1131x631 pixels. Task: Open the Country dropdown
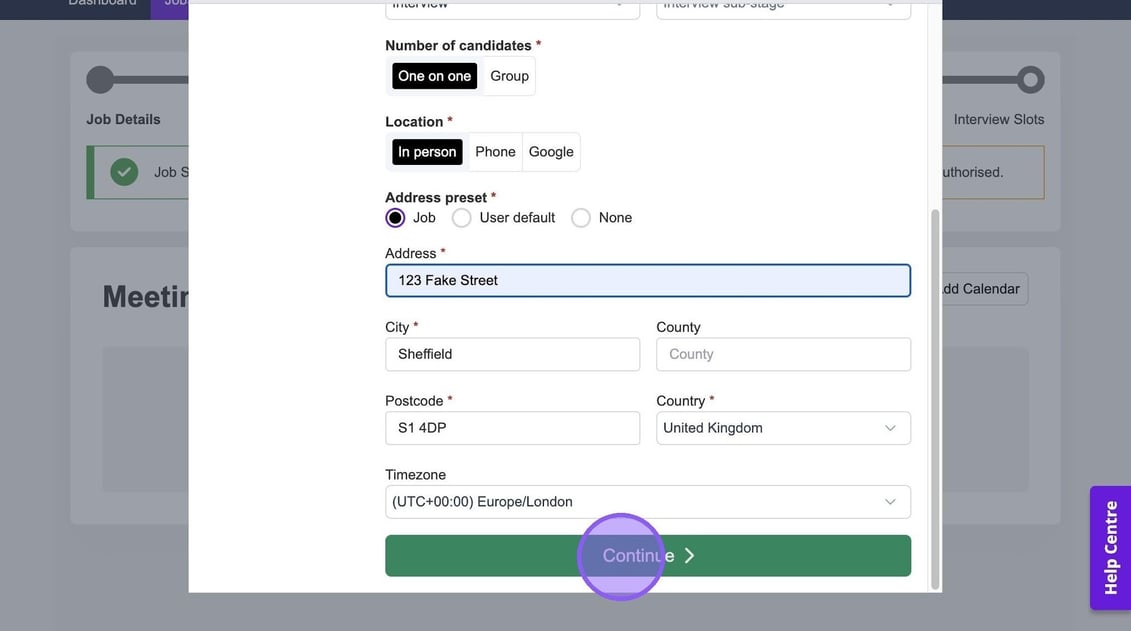point(783,428)
